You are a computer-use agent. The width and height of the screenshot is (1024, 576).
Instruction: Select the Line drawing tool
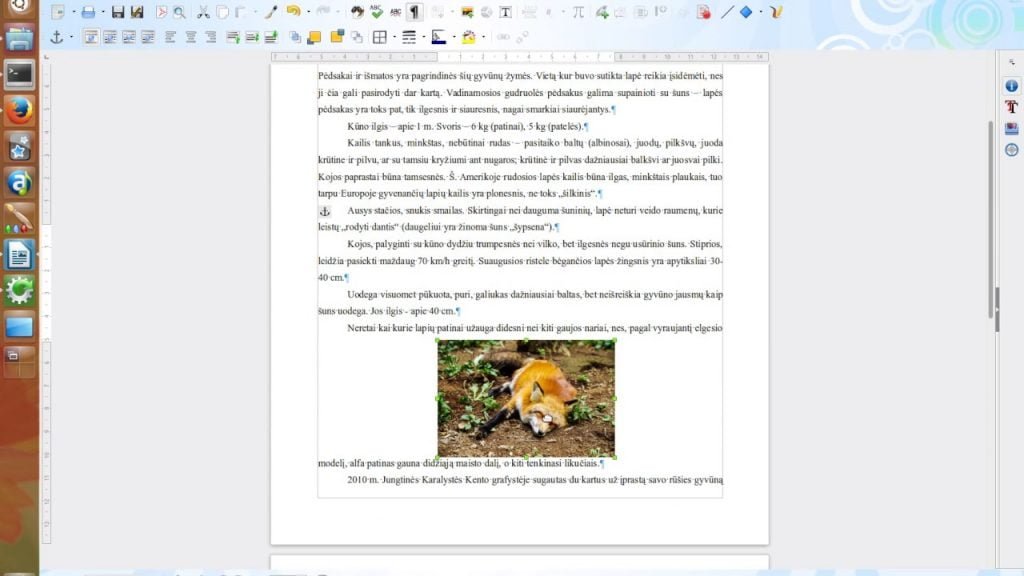click(x=727, y=12)
